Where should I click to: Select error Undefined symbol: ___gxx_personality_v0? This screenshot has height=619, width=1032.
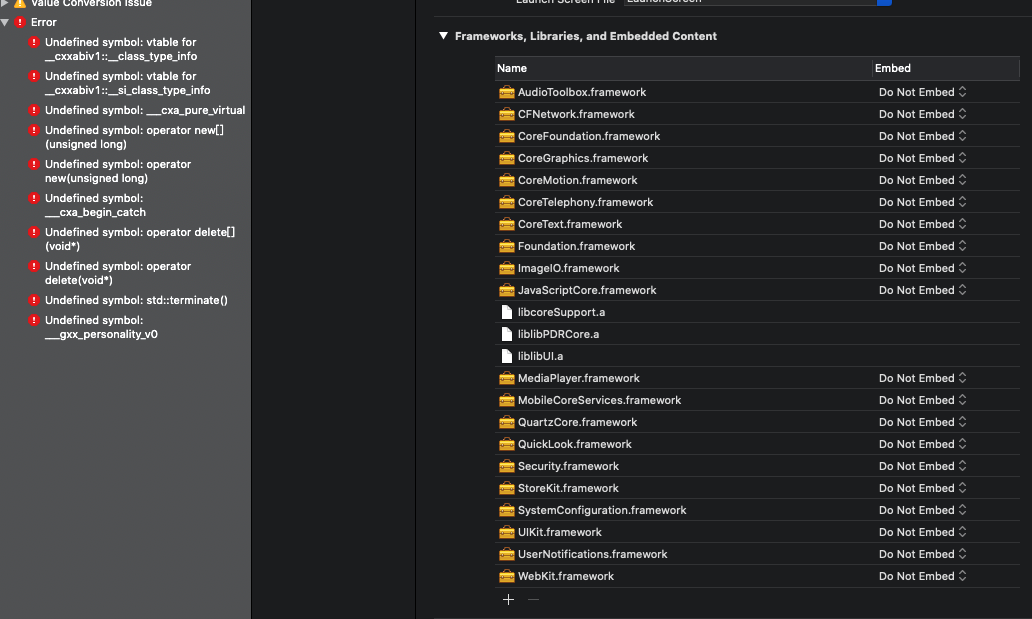pyautogui.click(x=101, y=327)
